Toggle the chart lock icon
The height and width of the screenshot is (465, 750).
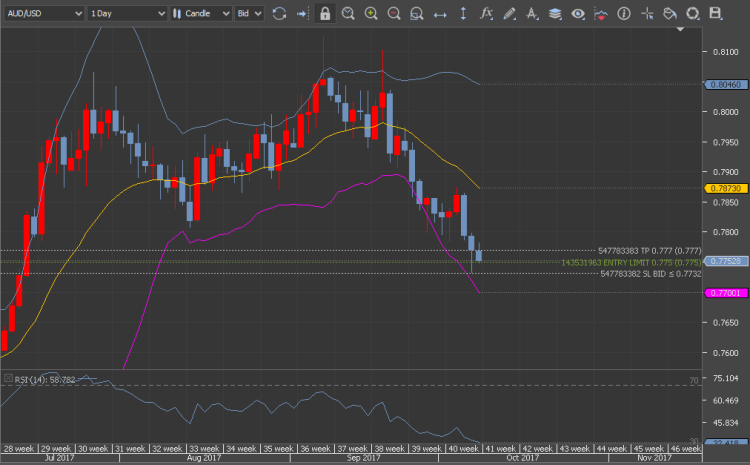point(324,14)
